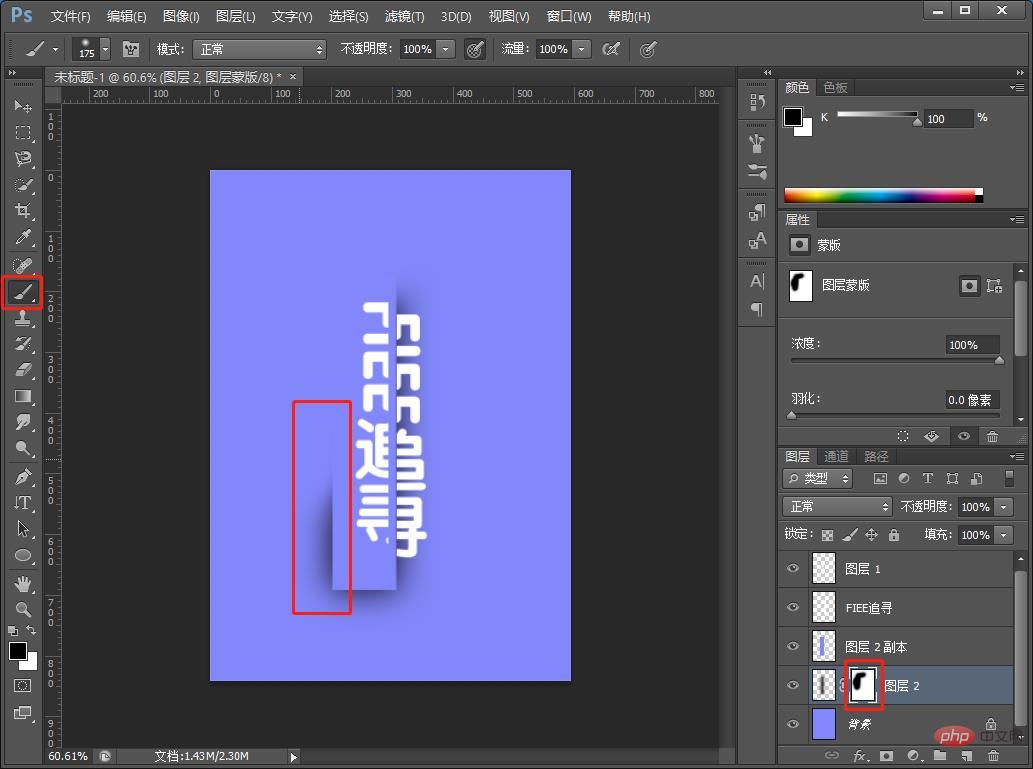Viewport: 1033px width, 769px height.
Task: Select the Spot Healing Brush tool
Action: [23, 266]
